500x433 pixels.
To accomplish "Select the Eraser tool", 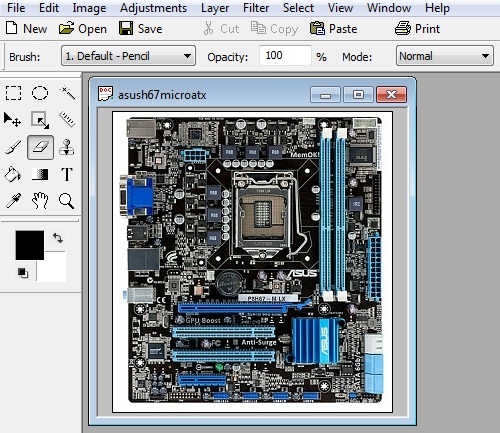I will pyautogui.click(x=40, y=147).
